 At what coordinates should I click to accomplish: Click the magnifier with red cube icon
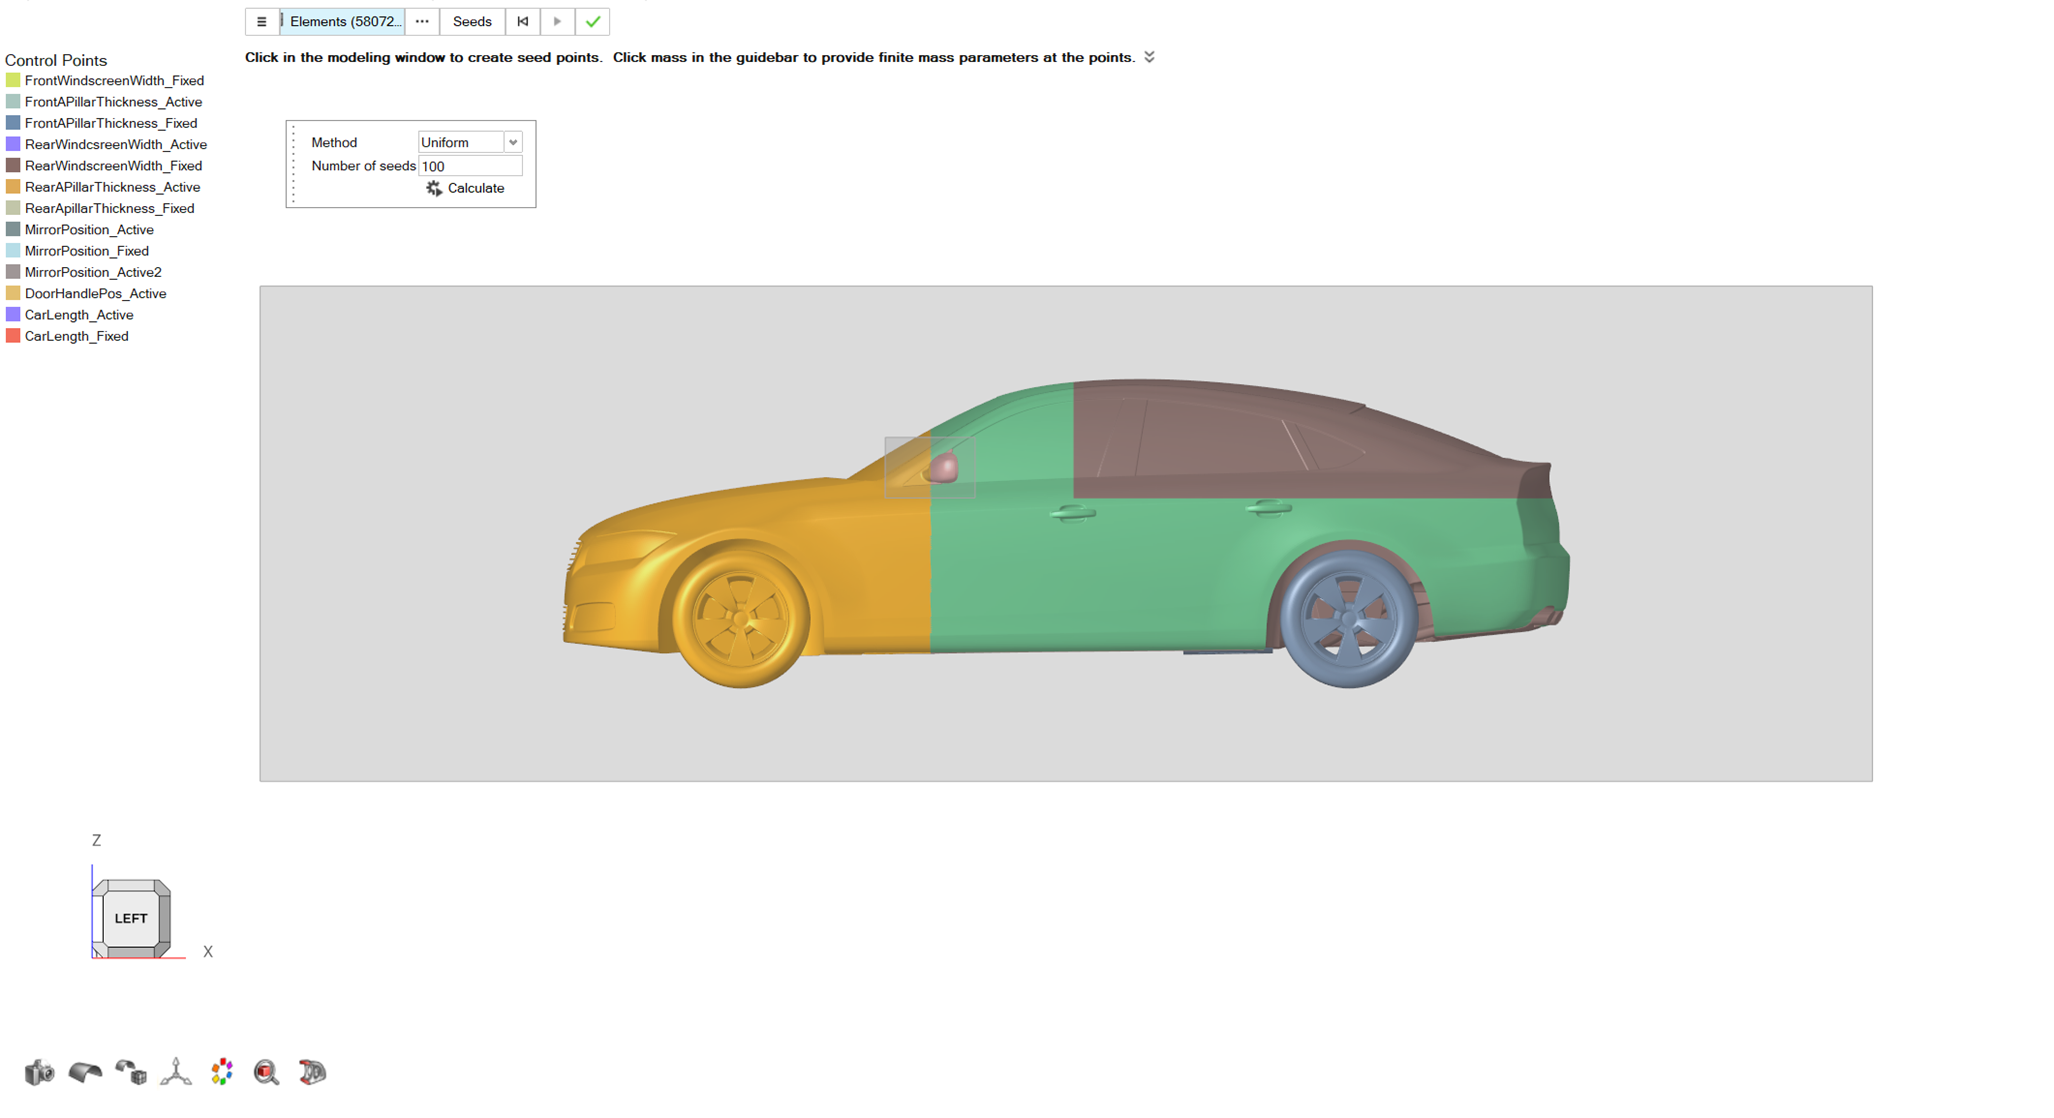click(266, 1072)
